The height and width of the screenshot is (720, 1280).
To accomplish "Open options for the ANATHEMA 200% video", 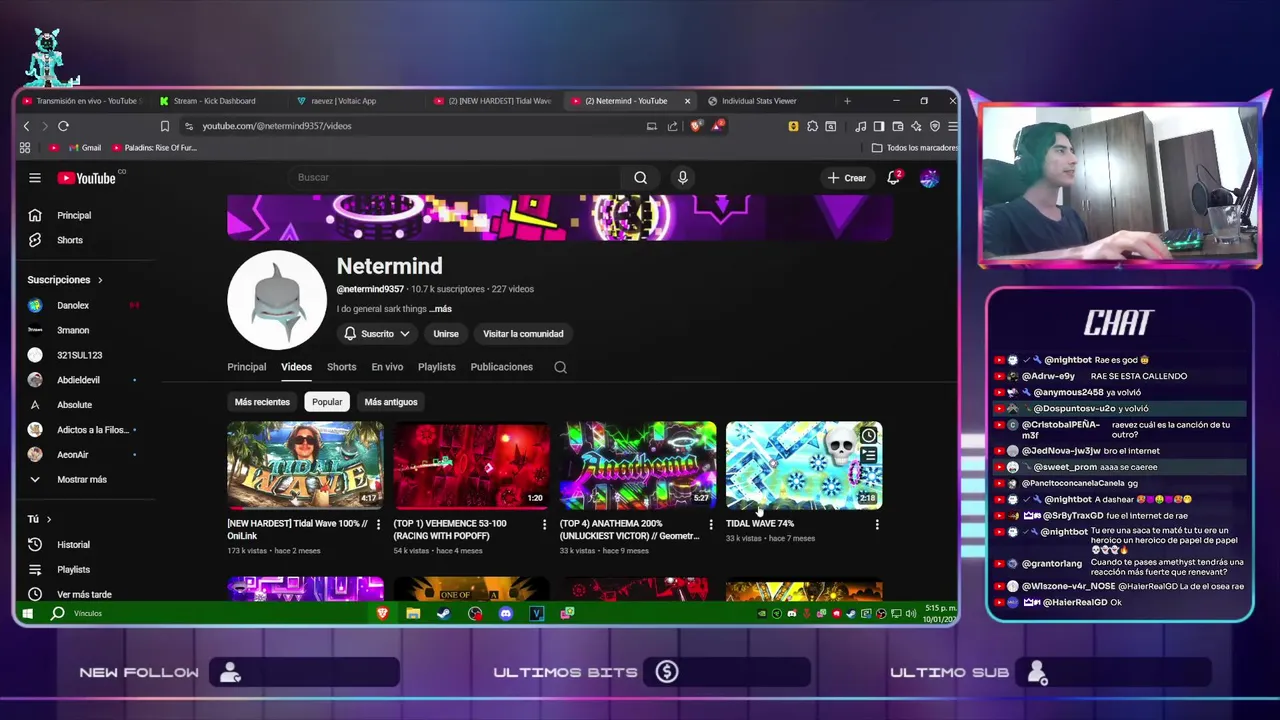I will tap(711, 524).
